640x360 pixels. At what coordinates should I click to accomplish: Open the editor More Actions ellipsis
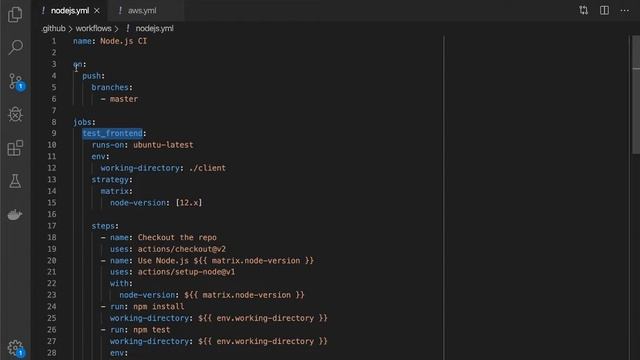625,11
